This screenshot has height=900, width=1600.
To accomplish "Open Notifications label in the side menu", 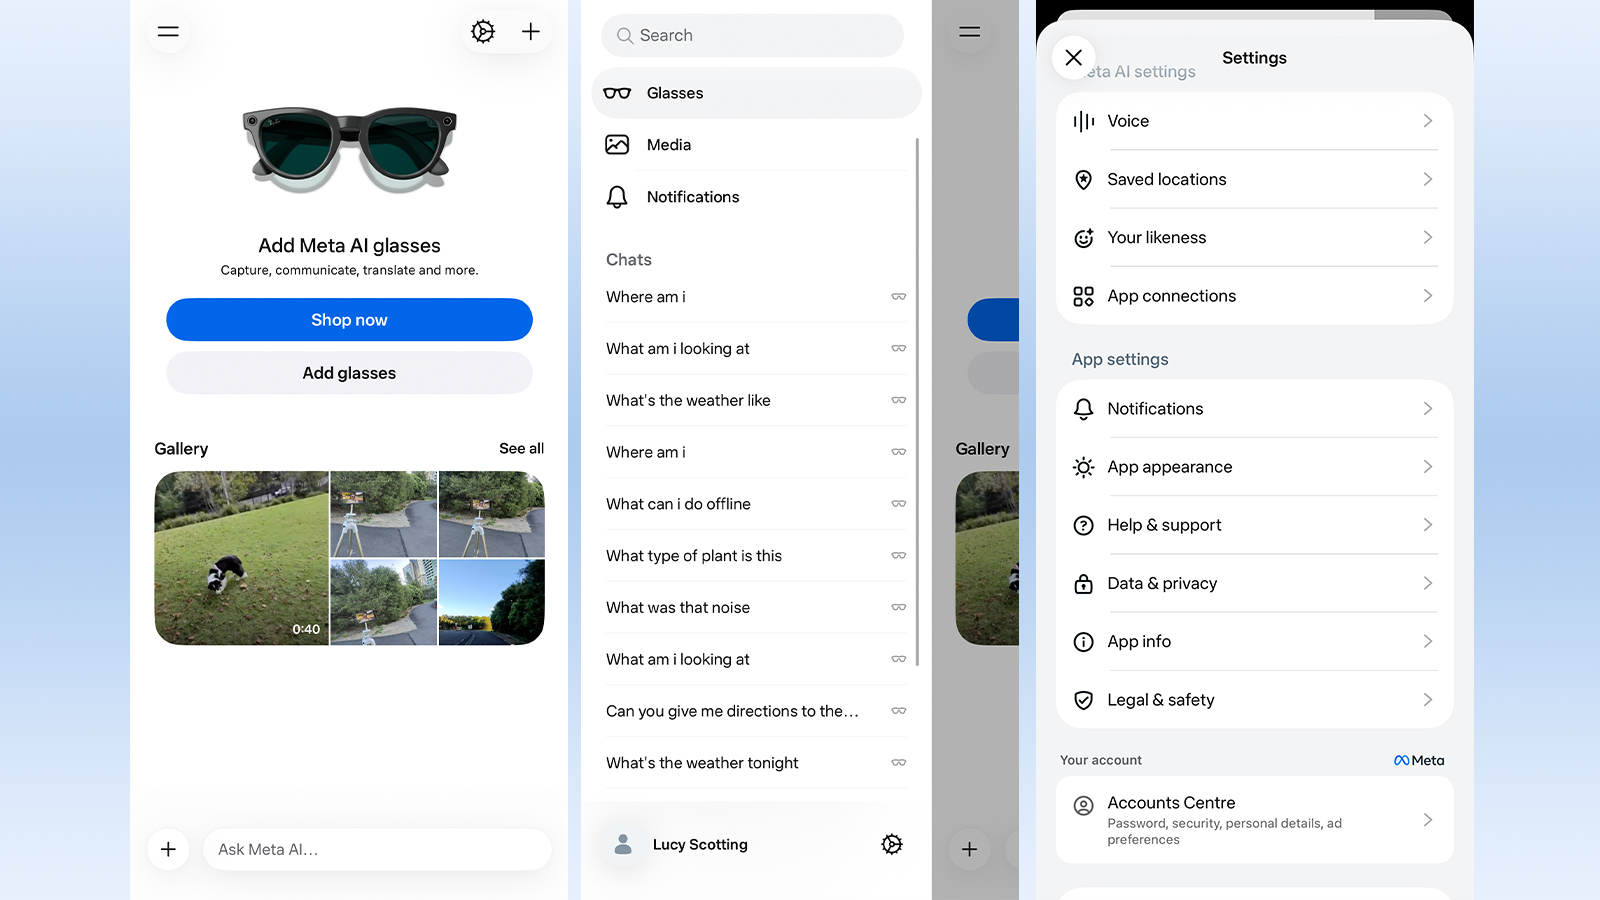I will [693, 197].
